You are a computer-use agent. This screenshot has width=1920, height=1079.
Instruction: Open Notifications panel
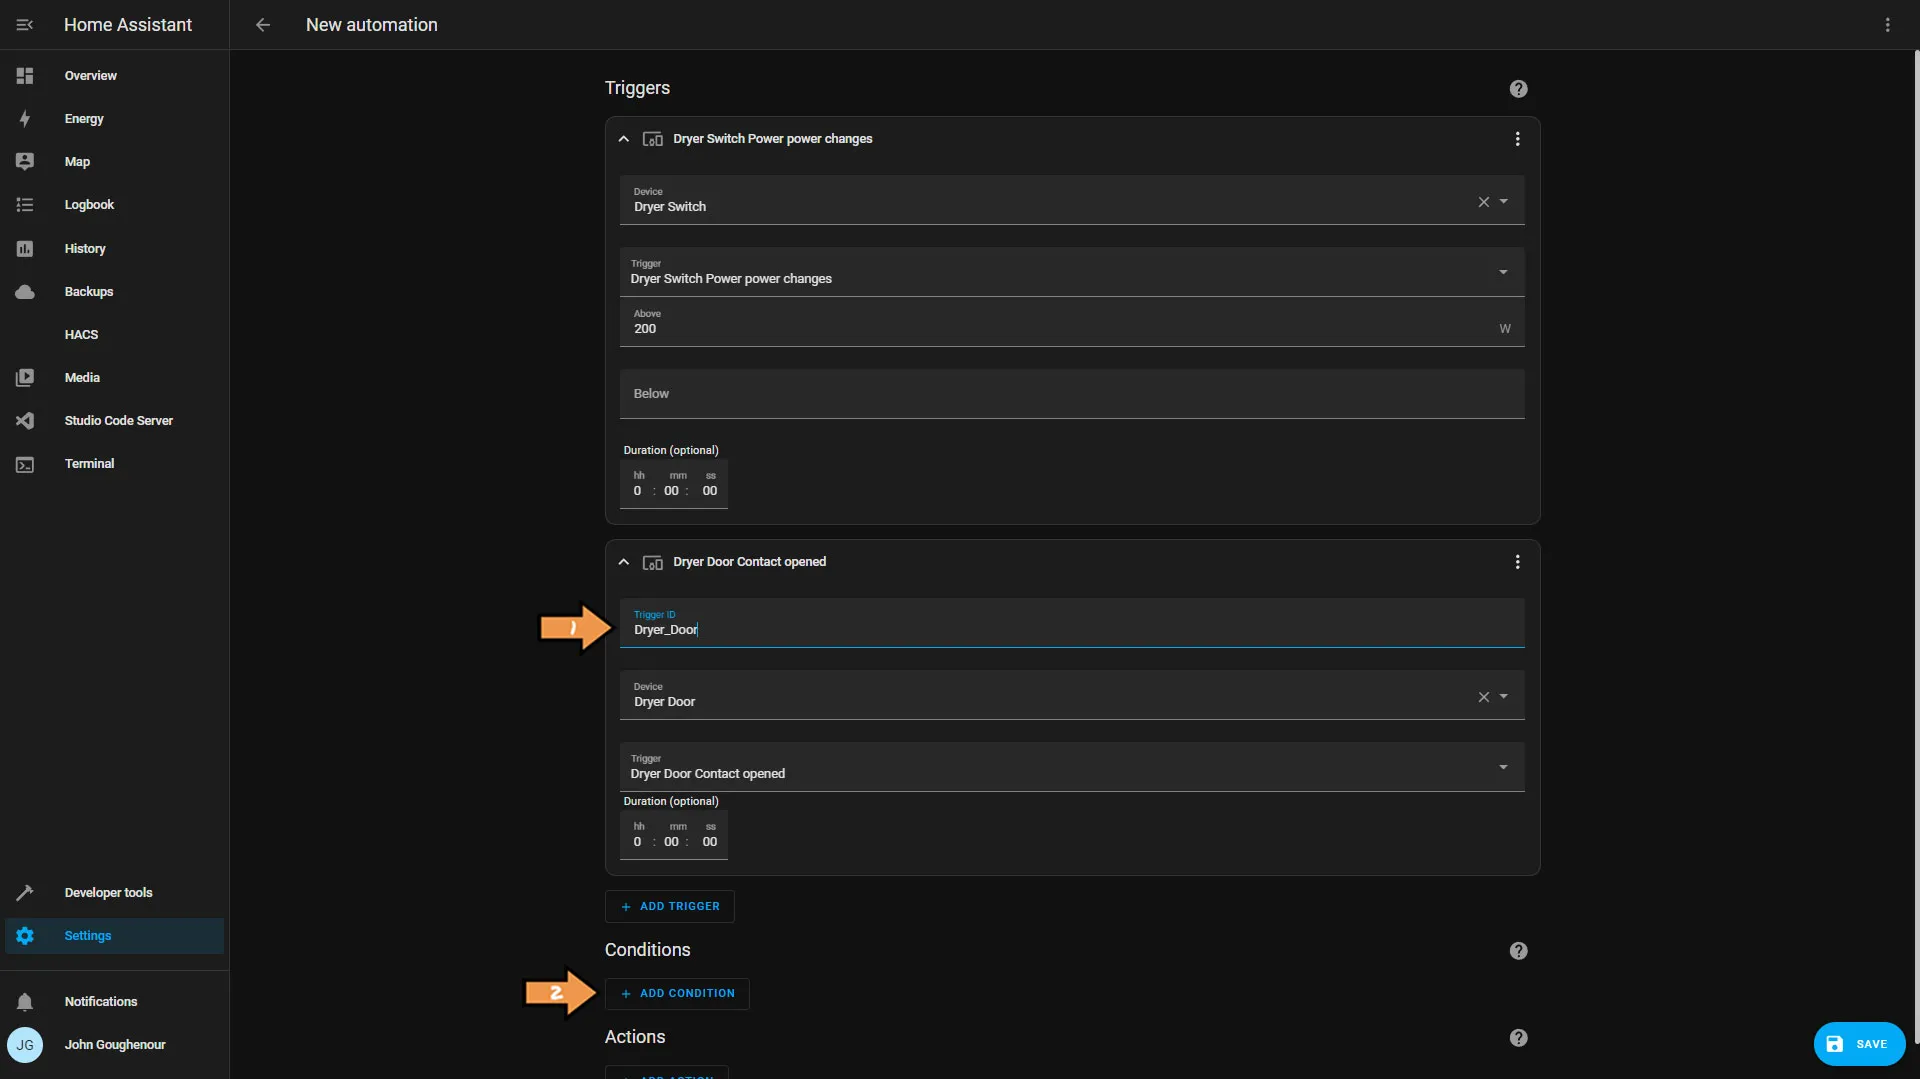[114, 1002]
